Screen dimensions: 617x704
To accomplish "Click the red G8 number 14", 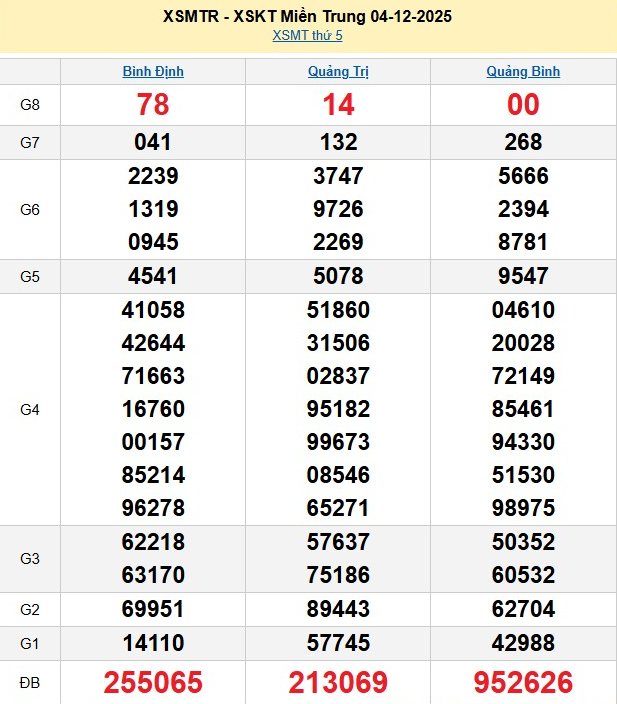I will tap(338, 104).
